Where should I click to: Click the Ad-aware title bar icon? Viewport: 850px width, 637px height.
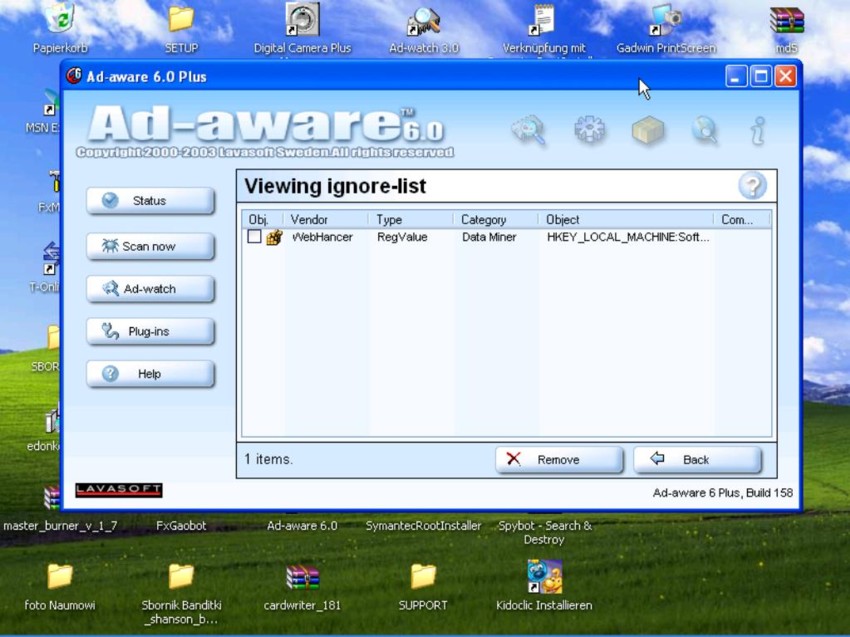coord(74,76)
